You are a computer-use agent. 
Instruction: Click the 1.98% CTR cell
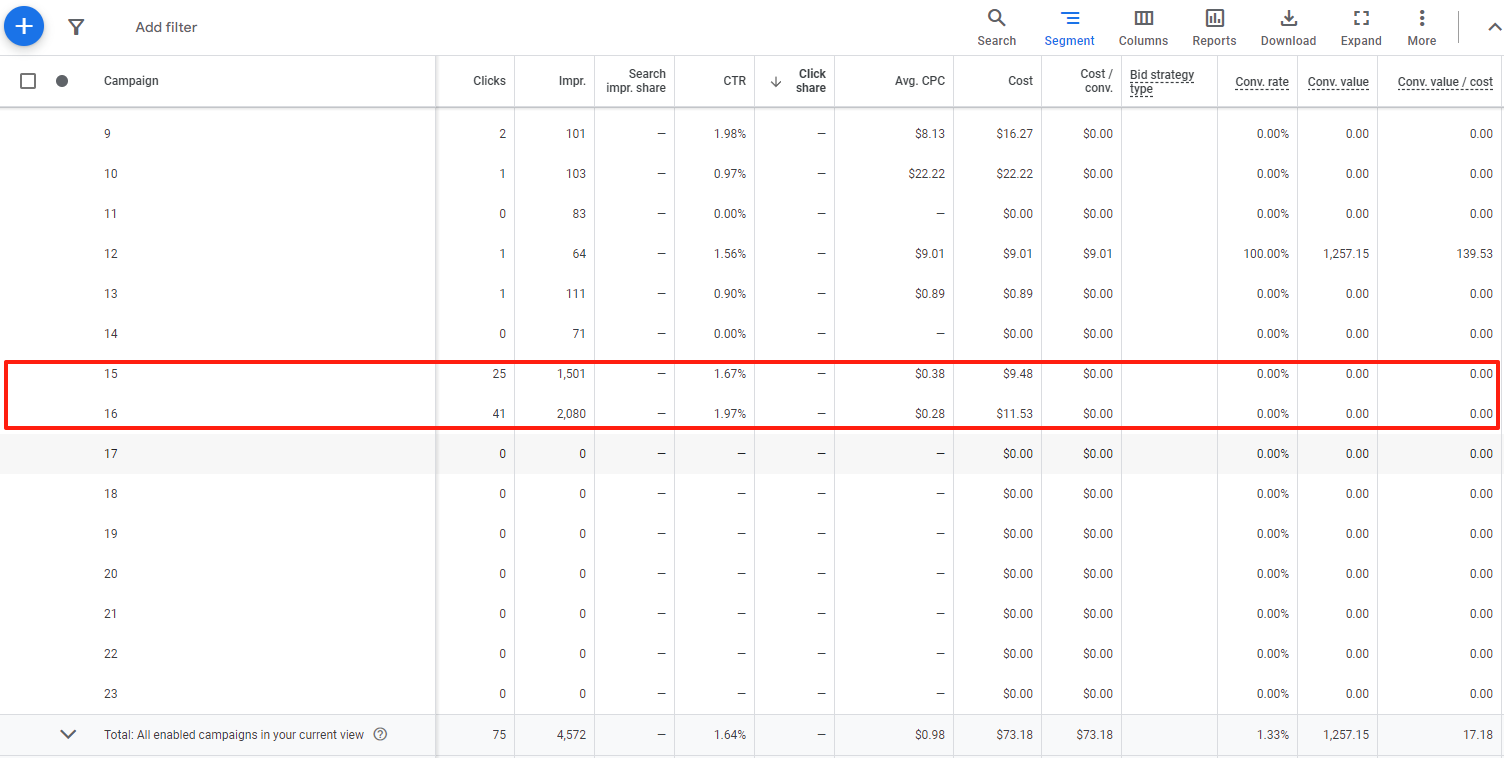(730, 134)
